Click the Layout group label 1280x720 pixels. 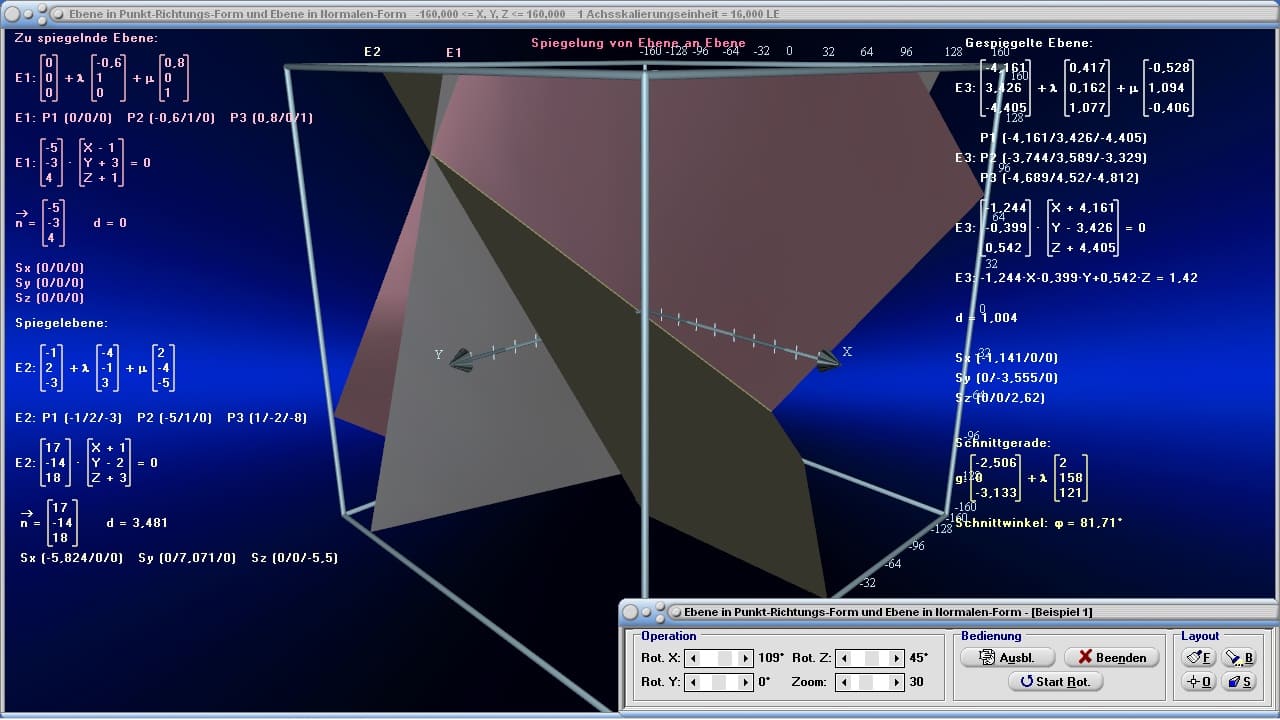[1200, 636]
